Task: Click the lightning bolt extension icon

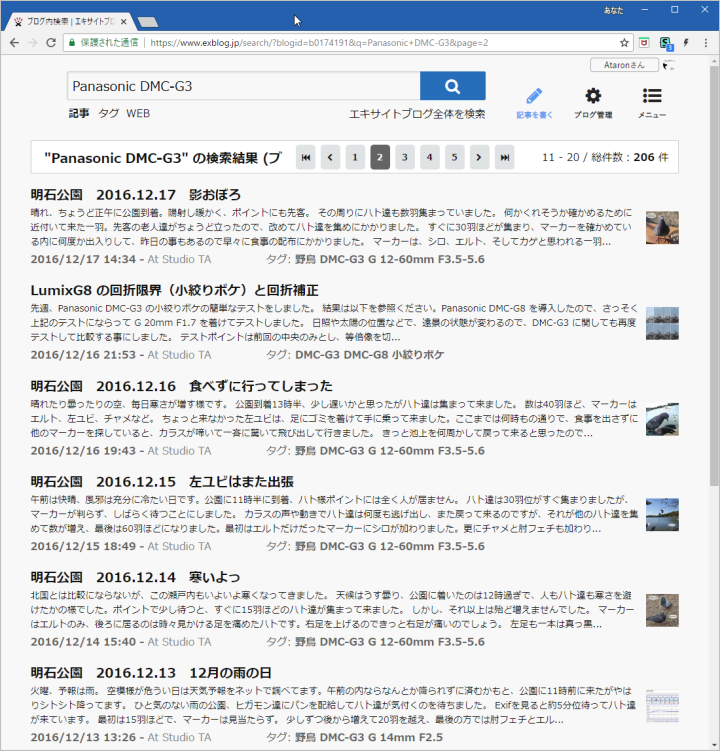Action: pyautogui.click(x=686, y=43)
